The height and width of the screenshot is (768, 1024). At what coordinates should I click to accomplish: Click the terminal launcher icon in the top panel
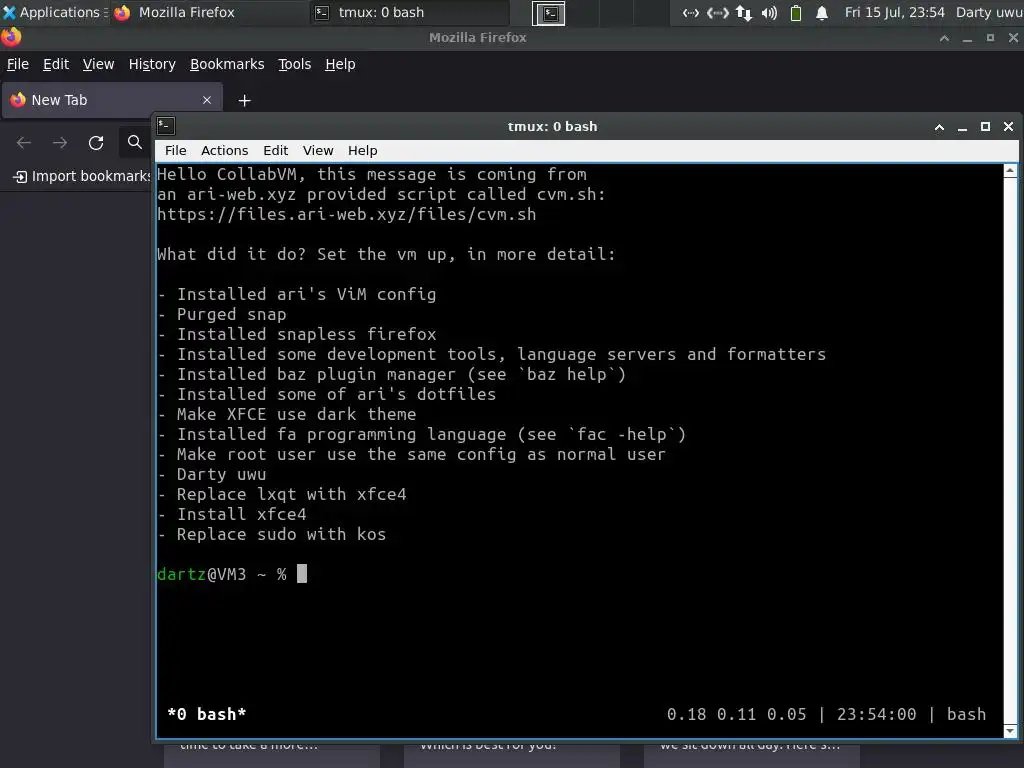coord(549,13)
